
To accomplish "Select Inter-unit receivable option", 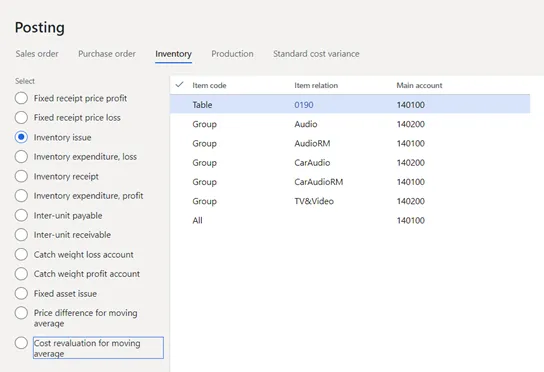I will tap(21, 235).
